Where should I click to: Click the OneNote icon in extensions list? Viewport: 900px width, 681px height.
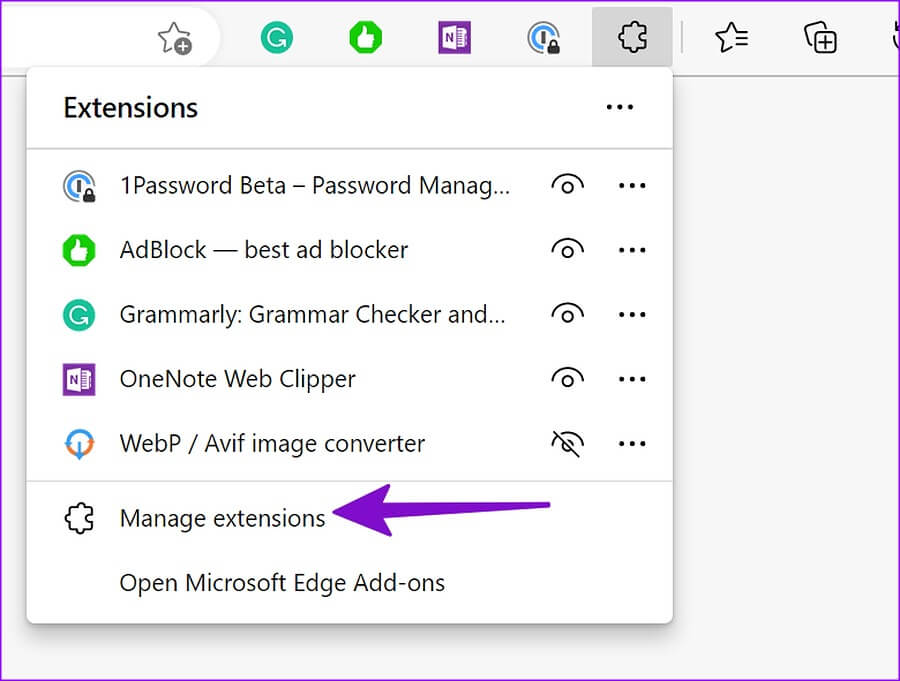[x=79, y=380]
